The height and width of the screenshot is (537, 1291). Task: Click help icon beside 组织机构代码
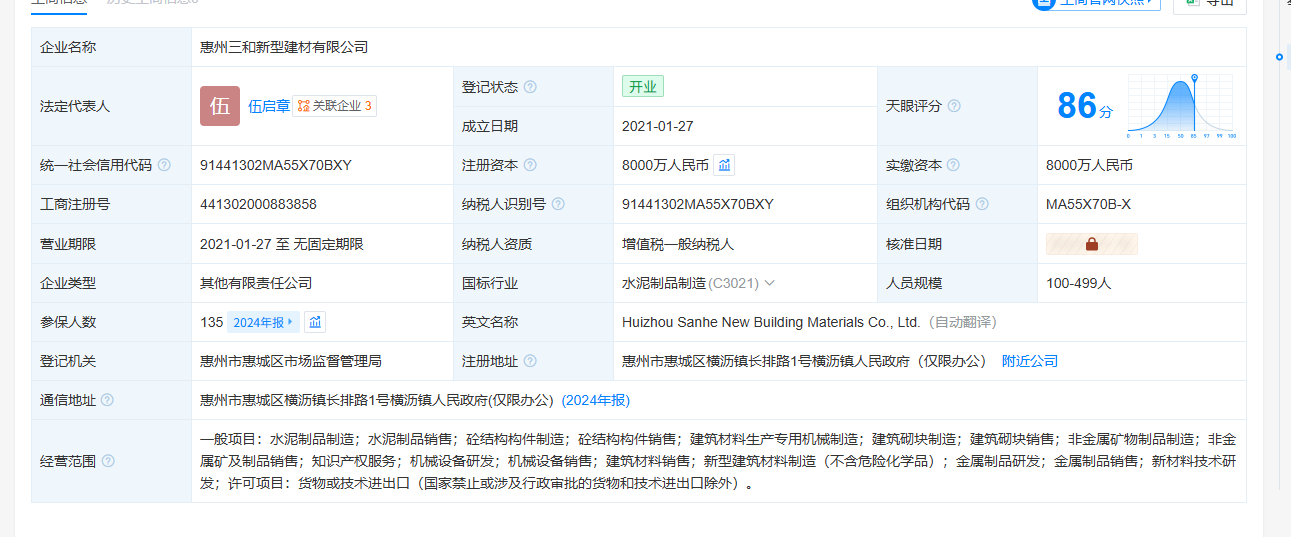pyautogui.click(x=982, y=204)
